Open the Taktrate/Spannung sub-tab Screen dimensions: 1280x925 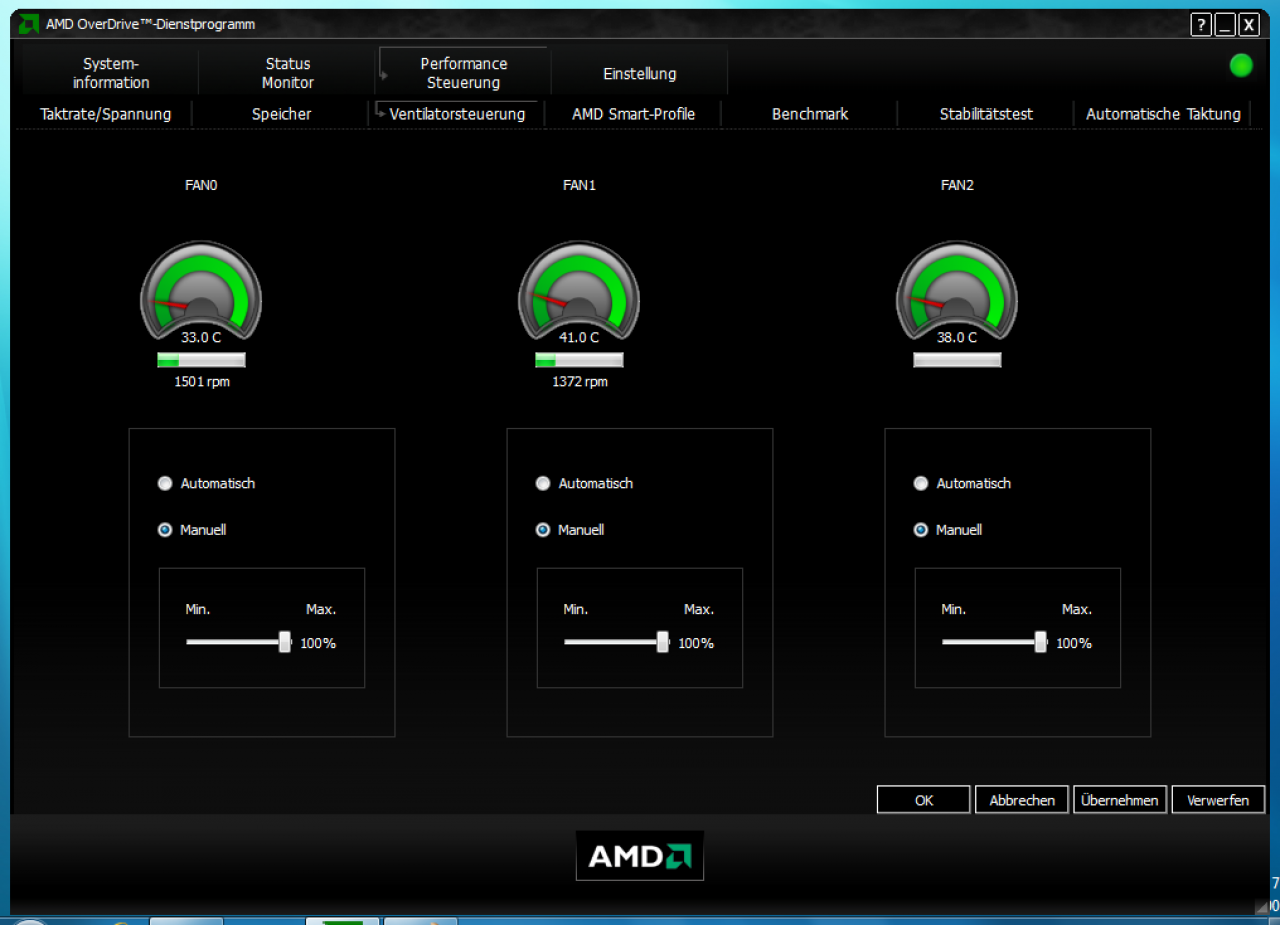(106, 114)
